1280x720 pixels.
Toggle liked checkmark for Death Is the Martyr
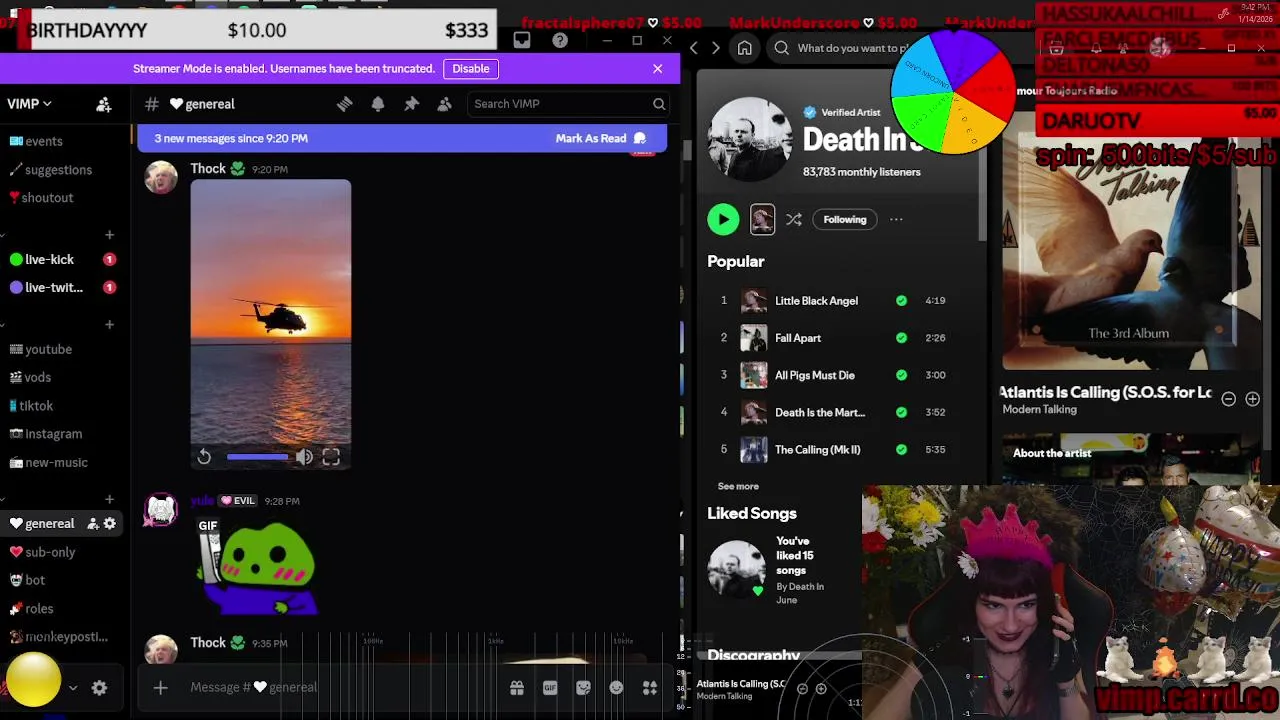click(901, 412)
